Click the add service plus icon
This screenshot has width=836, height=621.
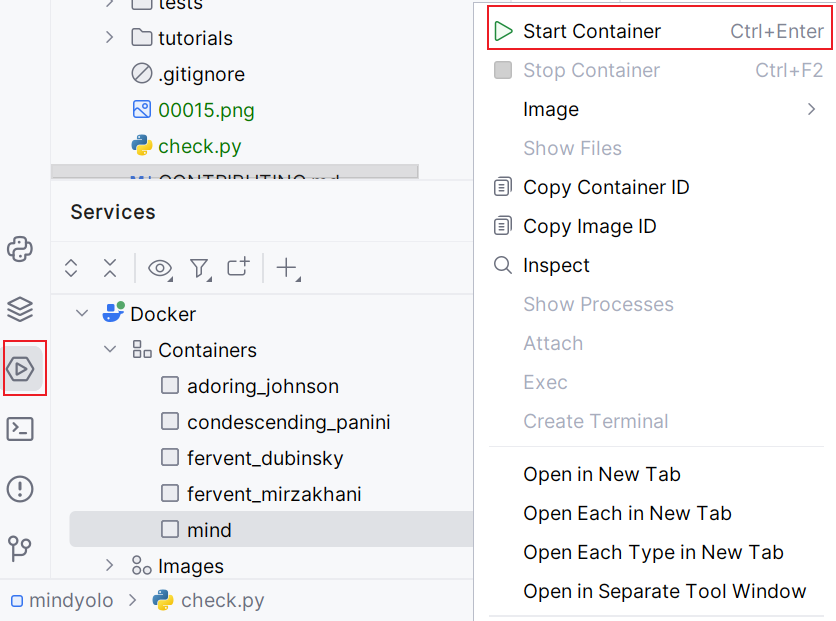click(283, 268)
